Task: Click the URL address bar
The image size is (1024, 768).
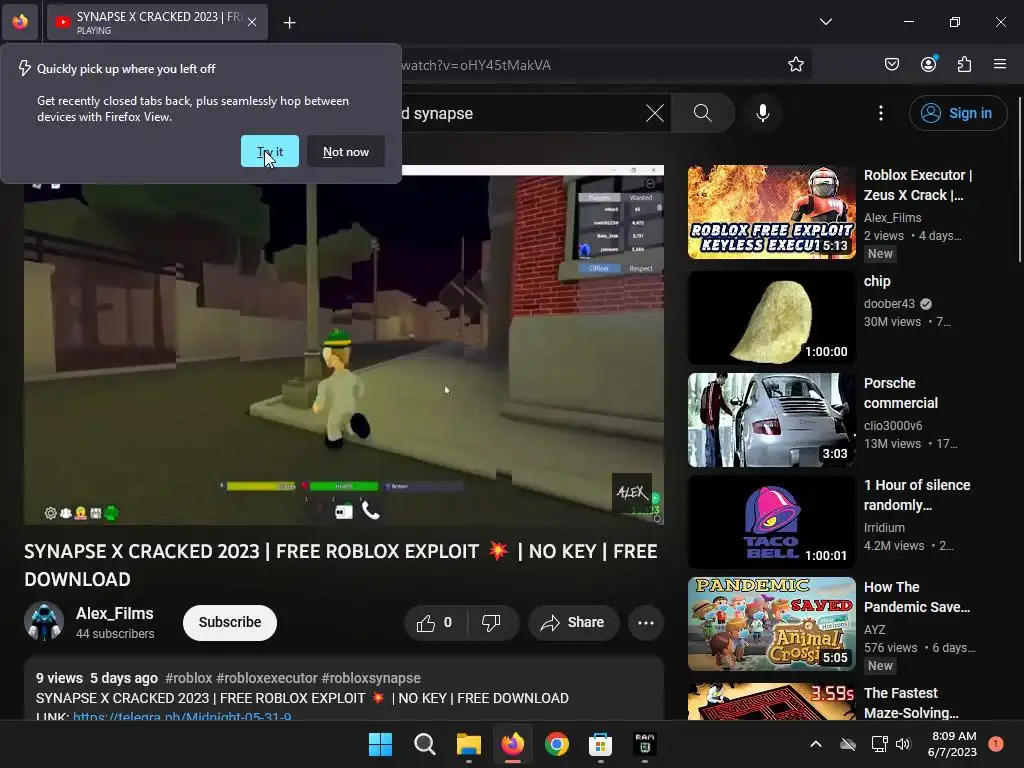Action: [588, 65]
